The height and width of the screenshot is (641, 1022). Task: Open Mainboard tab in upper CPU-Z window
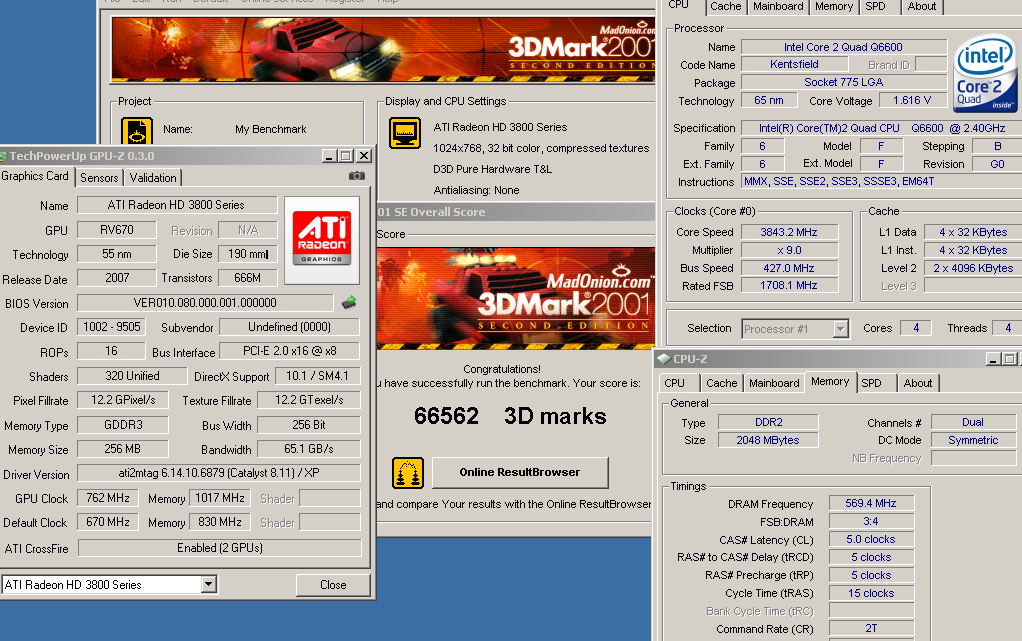[778, 7]
